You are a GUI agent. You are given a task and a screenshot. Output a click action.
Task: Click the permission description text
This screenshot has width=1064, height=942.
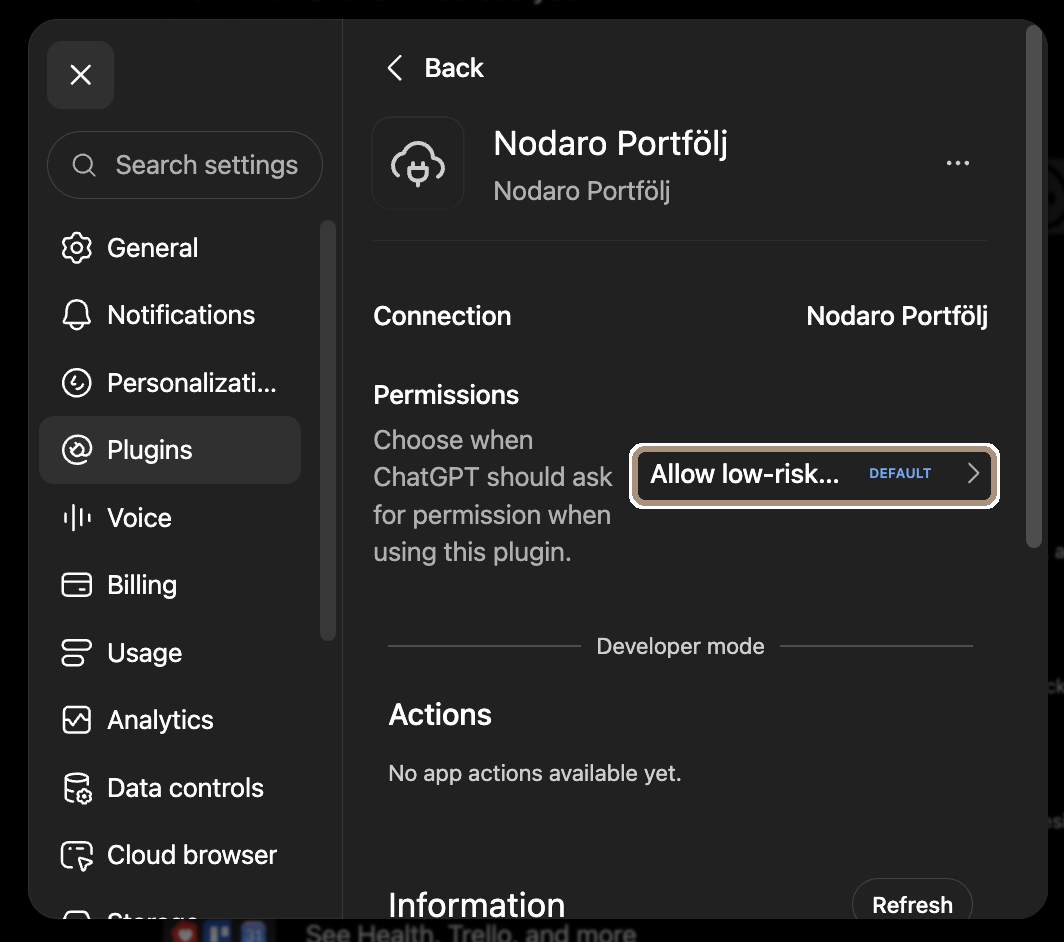[x=493, y=496]
